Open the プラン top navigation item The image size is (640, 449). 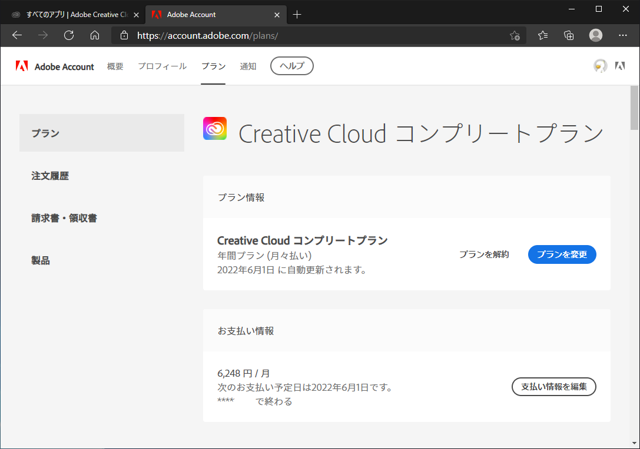click(213, 66)
